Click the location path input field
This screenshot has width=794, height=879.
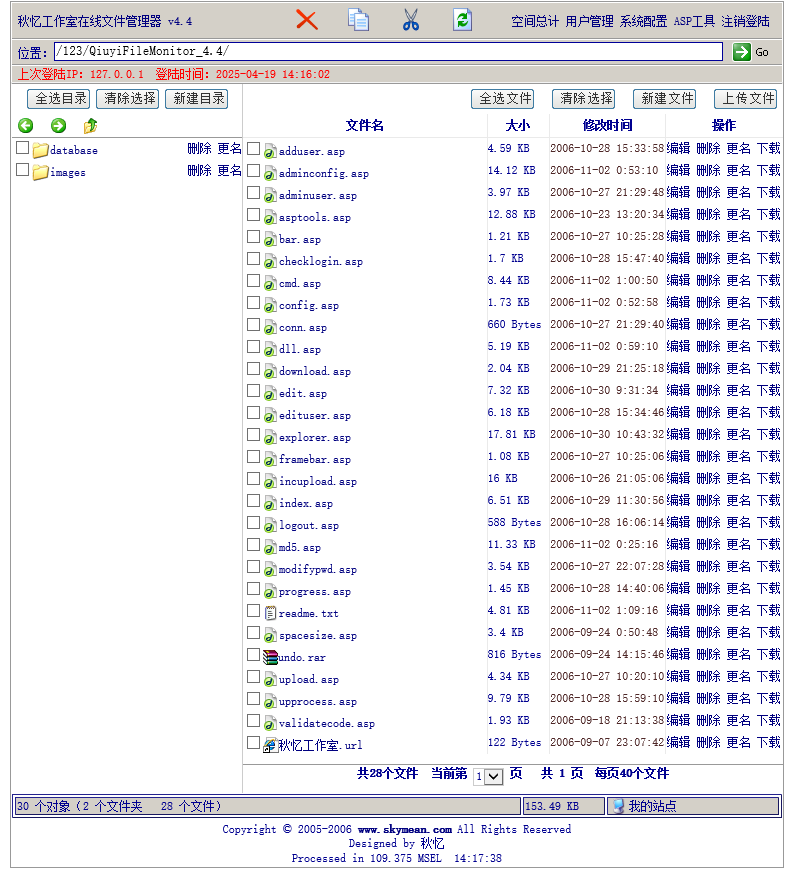388,51
